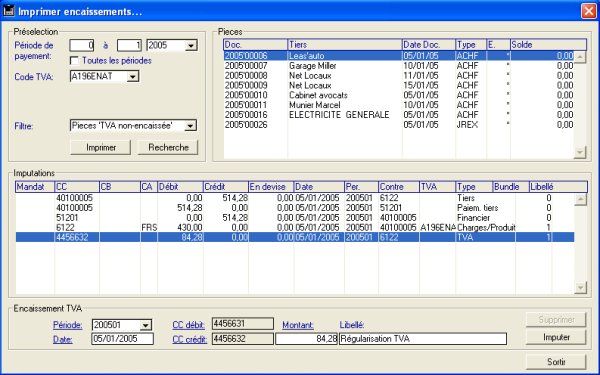Open the Montant link label
The width and height of the screenshot is (600, 375).
point(298,325)
